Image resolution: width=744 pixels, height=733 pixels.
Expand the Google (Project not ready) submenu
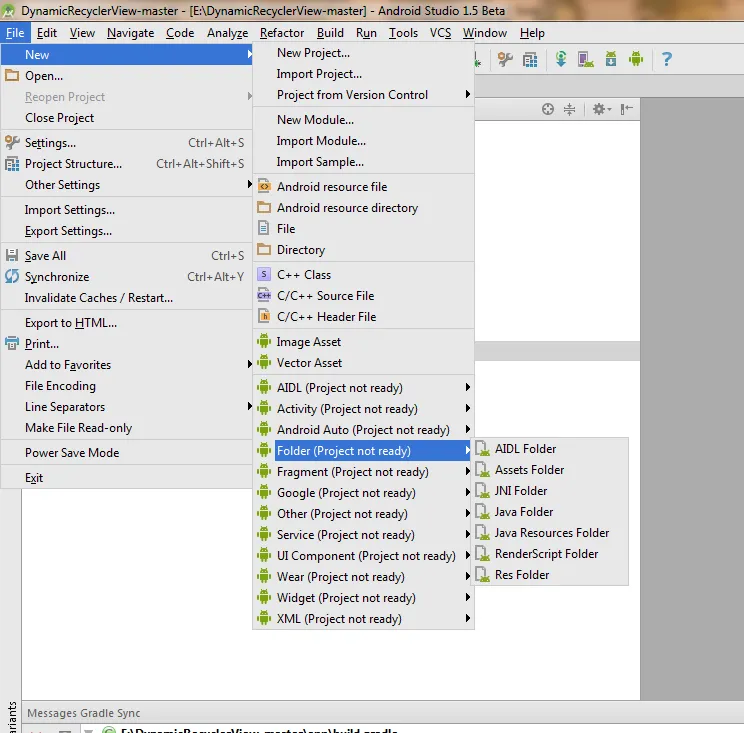click(x=363, y=492)
